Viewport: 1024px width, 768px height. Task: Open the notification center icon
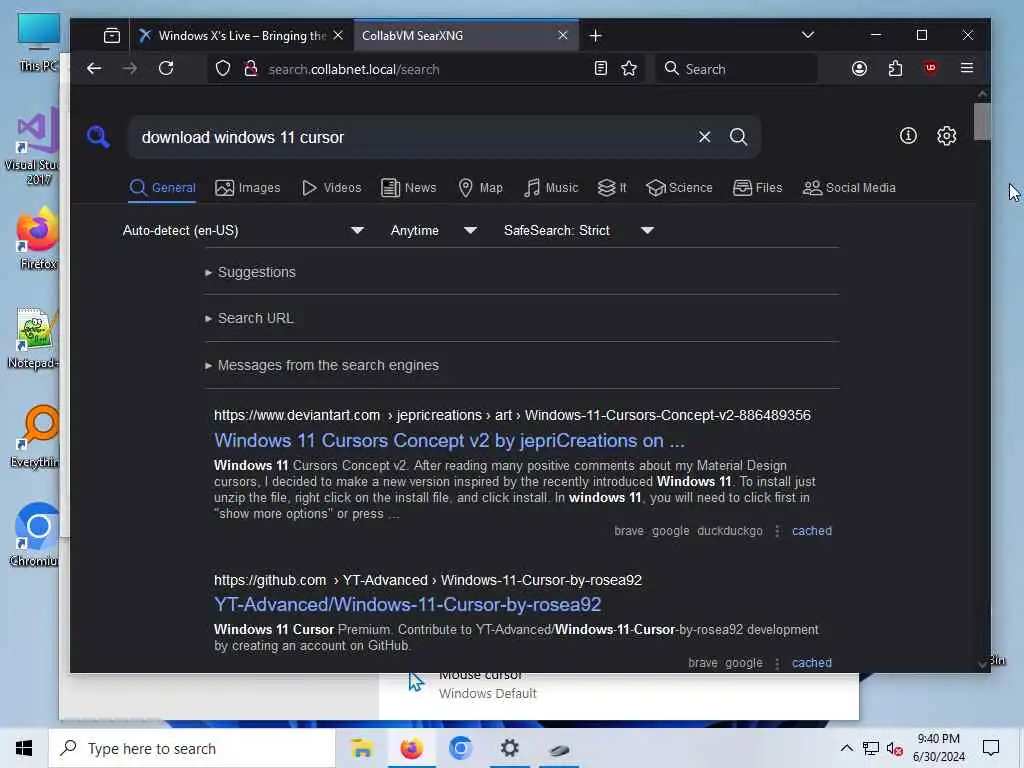[x=991, y=748]
